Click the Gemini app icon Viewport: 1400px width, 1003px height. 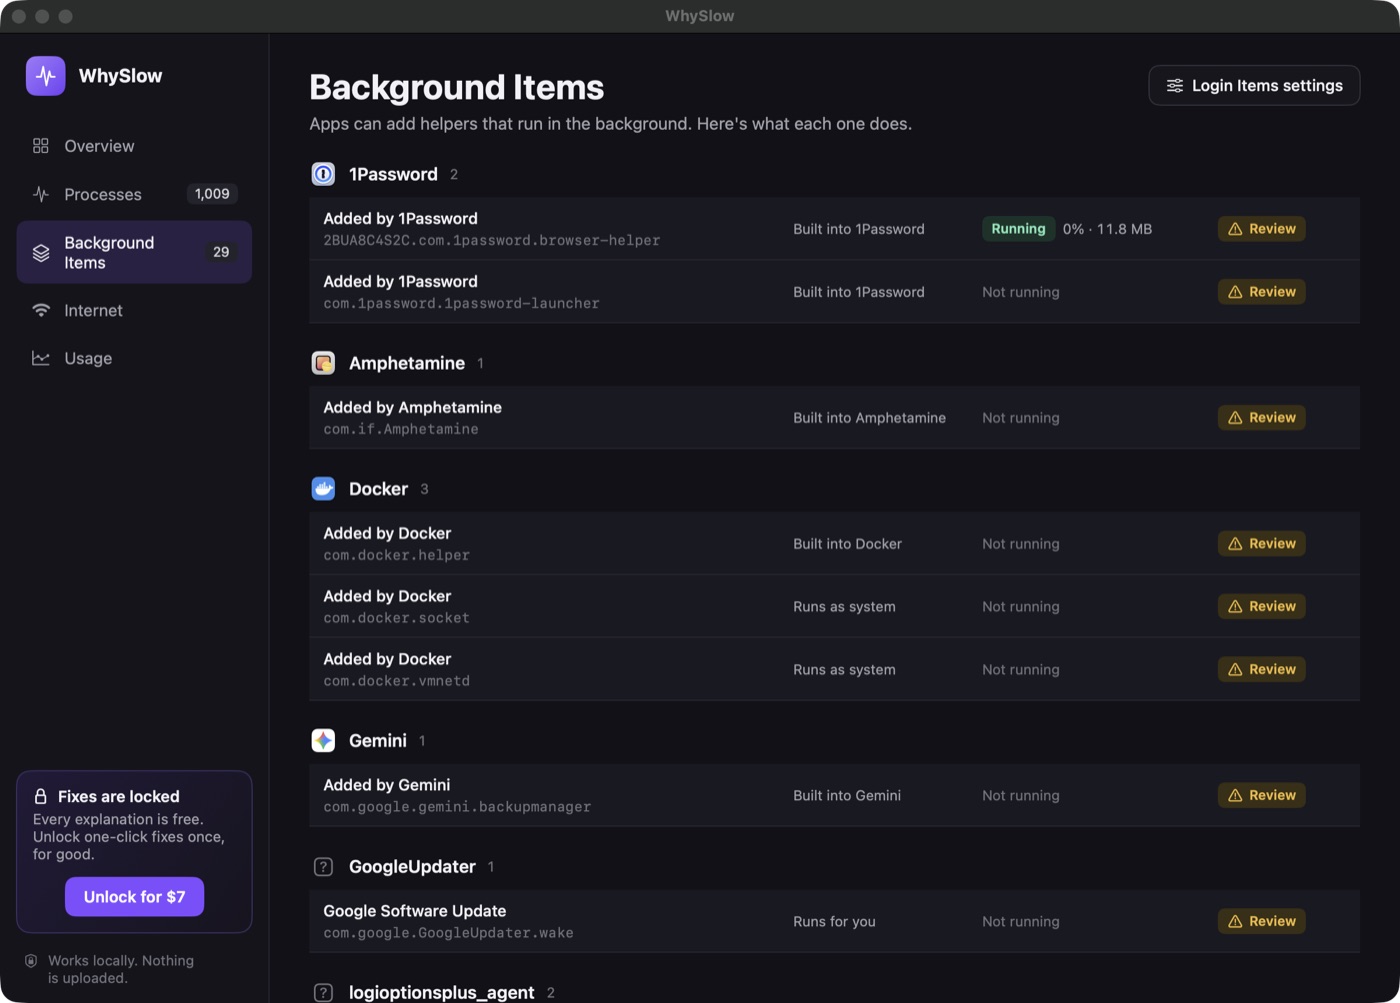click(x=323, y=740)
